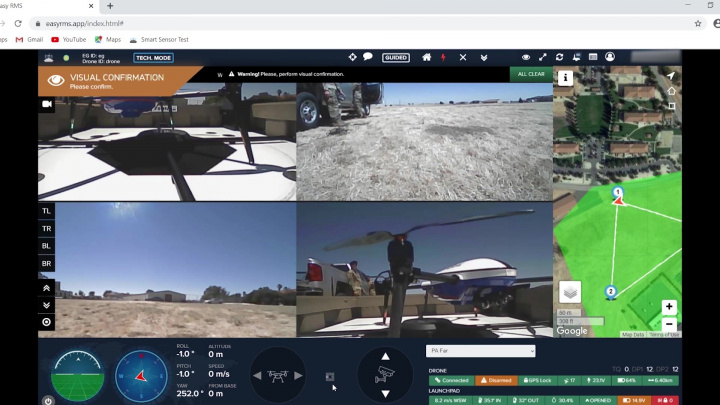
Task: Click the map square boundary icon
Action: pos(672,106)
